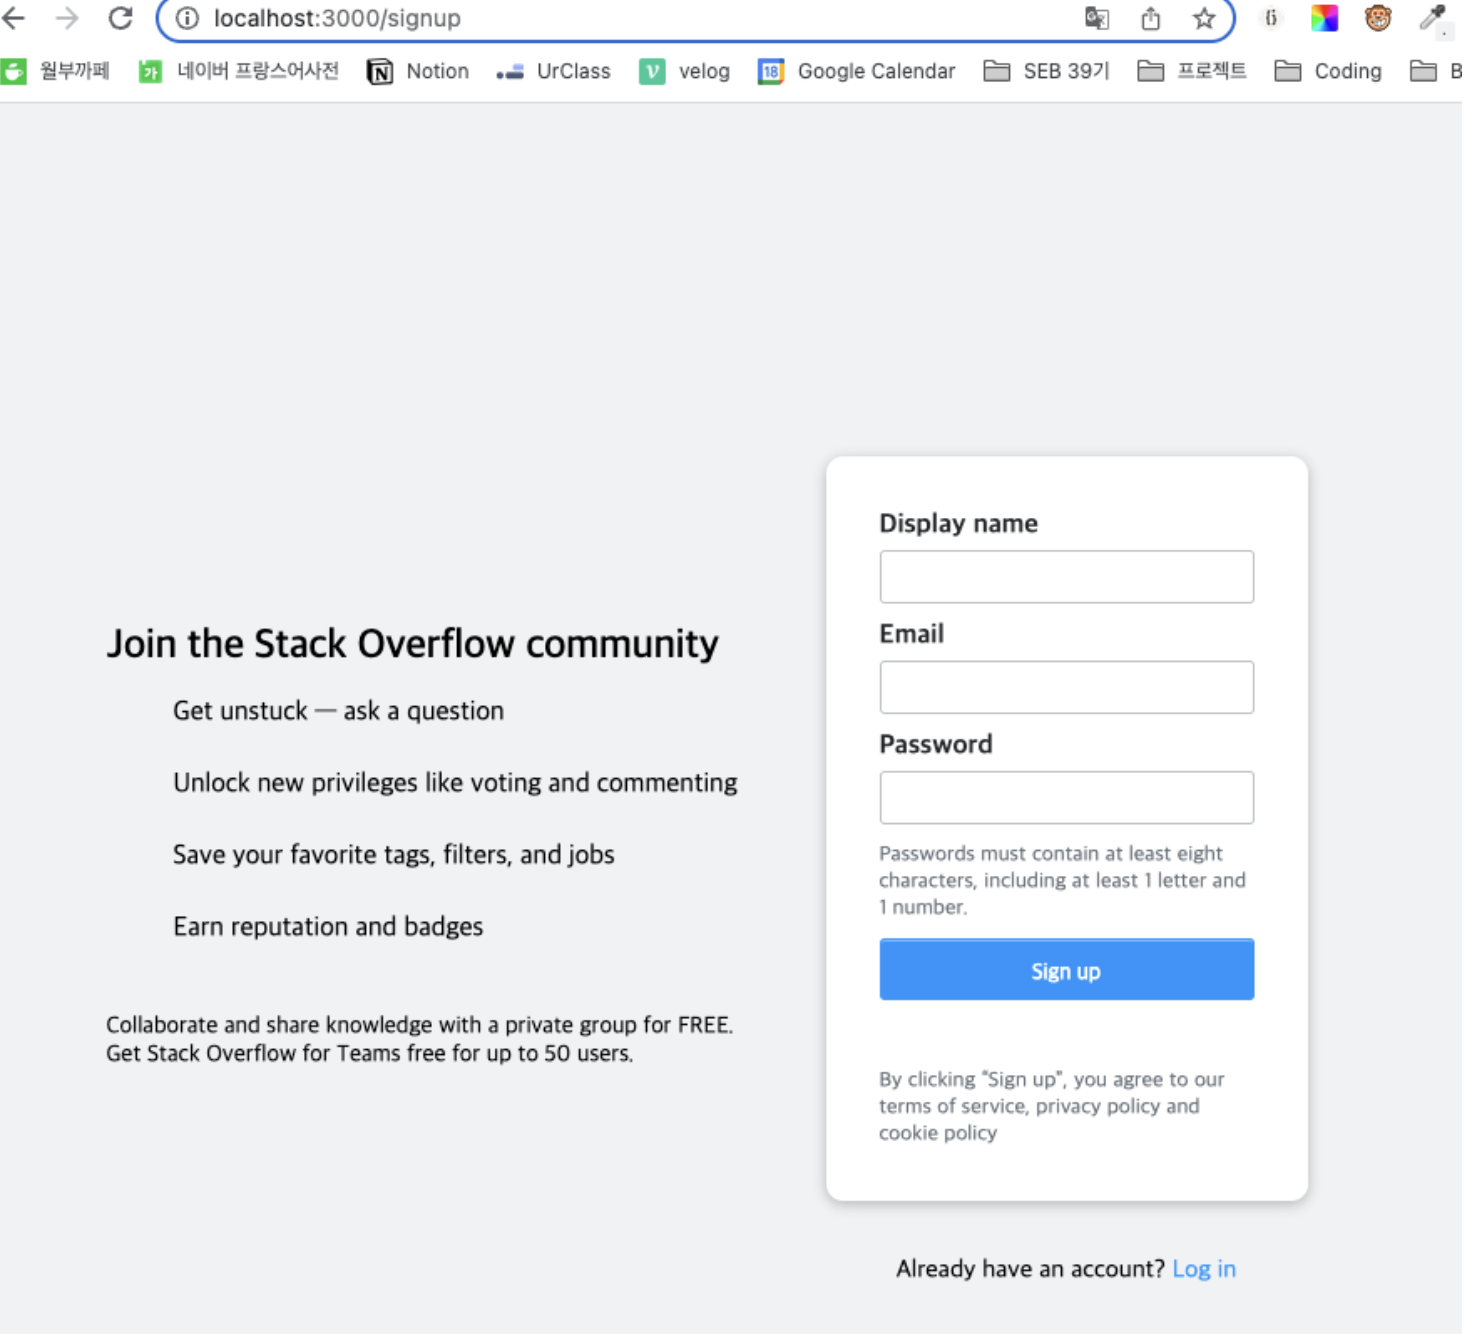Activate the eyedropper color picker extension

(1434, 18)
